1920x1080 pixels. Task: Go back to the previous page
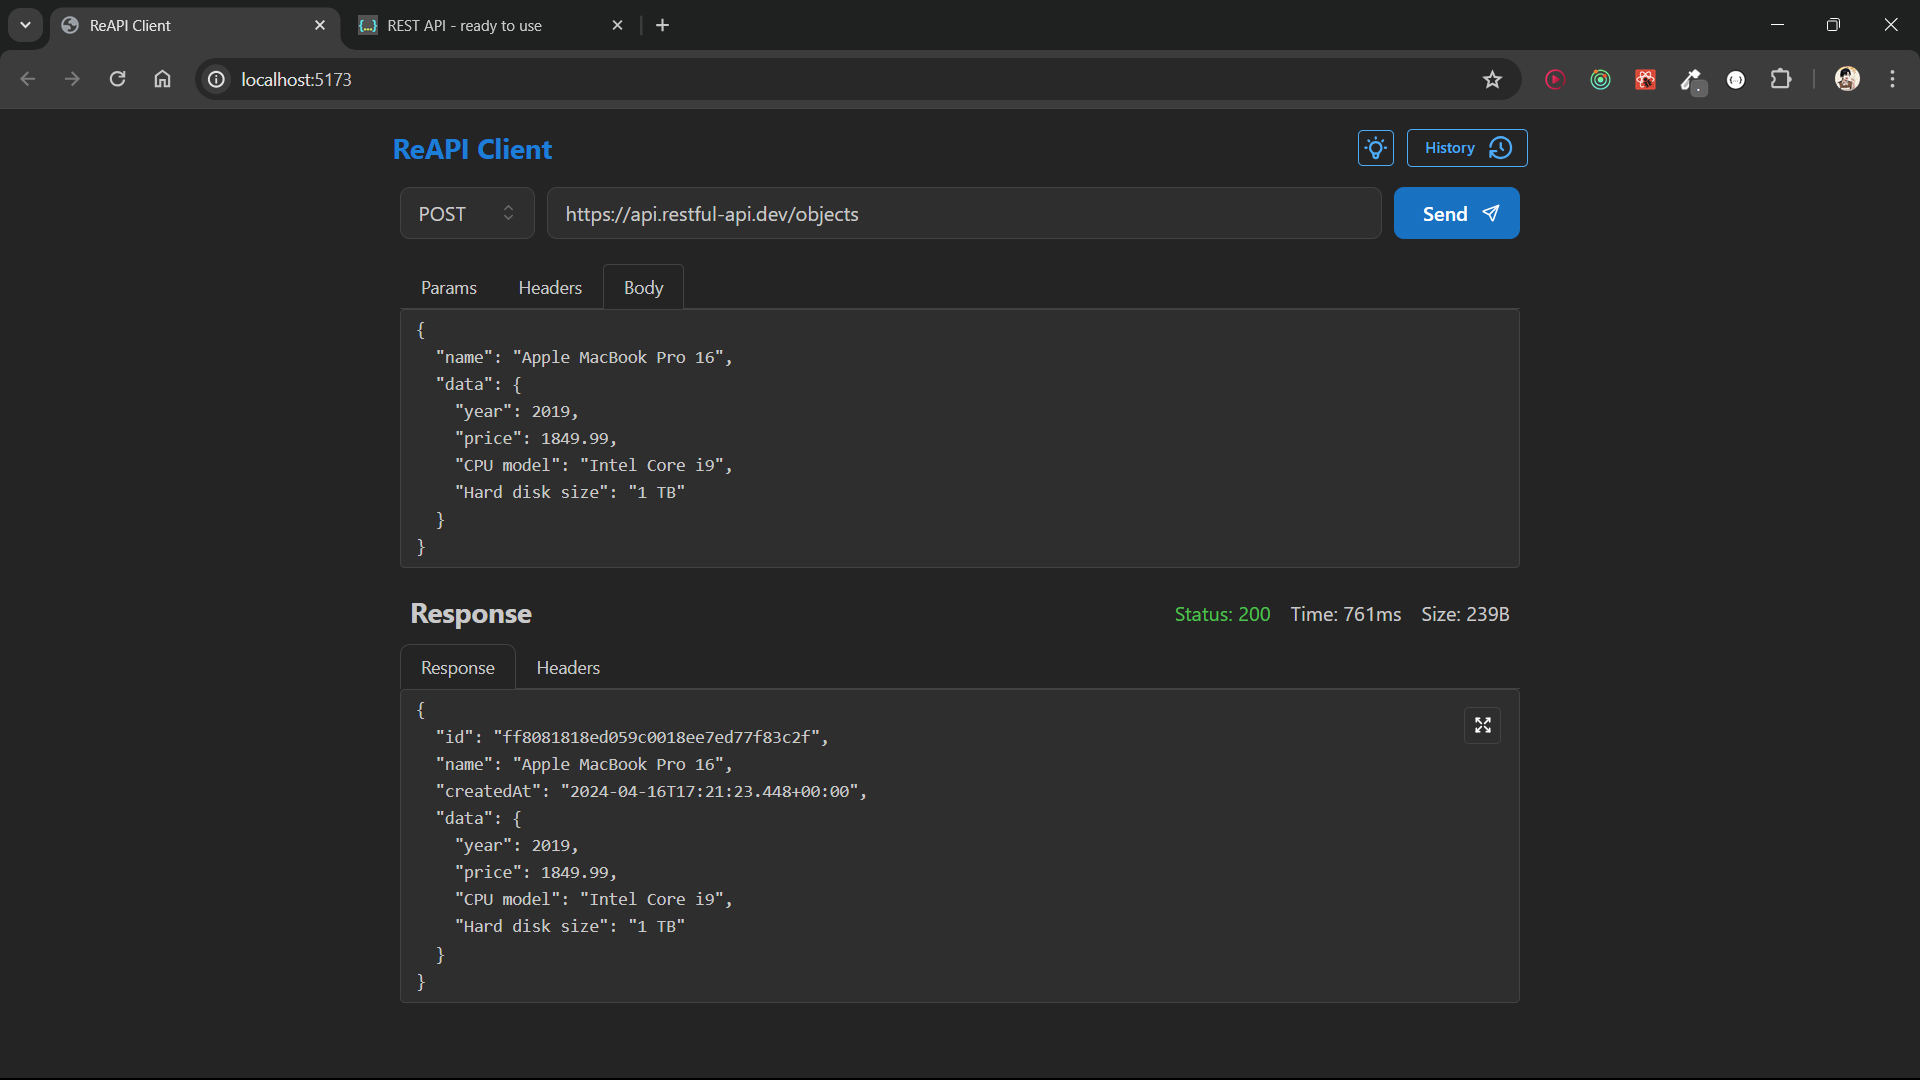28,79
